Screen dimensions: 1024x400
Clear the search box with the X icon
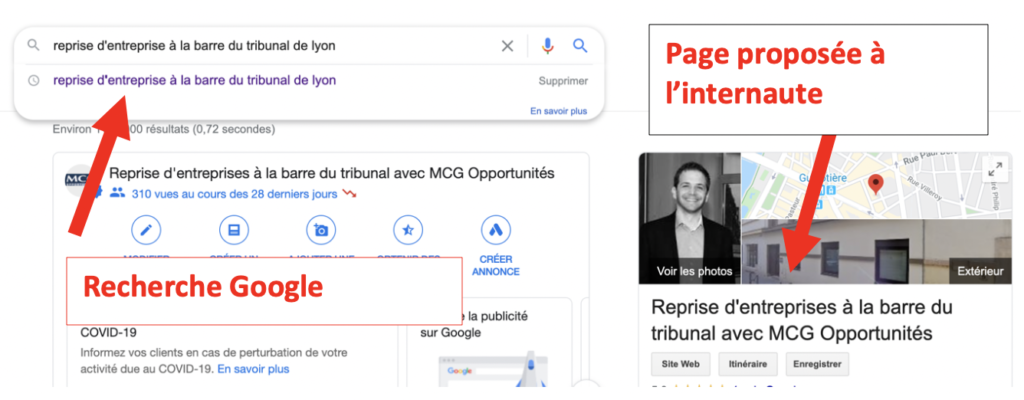507,46
